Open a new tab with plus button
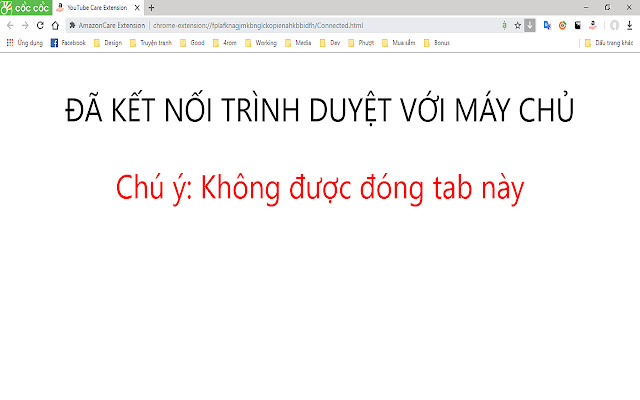The height and width of the screenshot is (400, 640). click(x=150, y=7)
